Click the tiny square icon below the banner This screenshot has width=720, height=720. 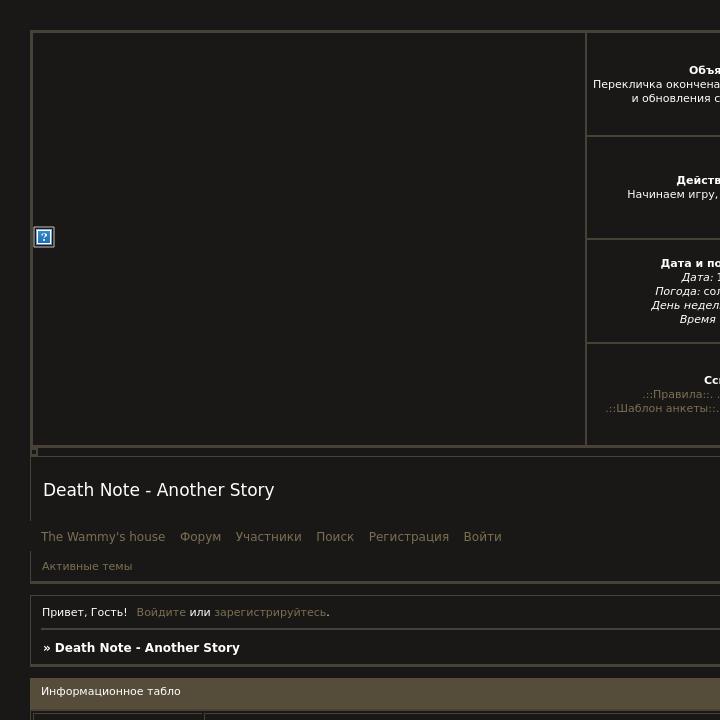(x=34, y=452)
